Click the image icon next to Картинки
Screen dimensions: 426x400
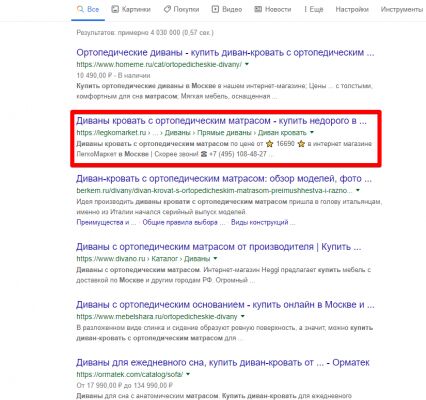click(x=115, y=9)
